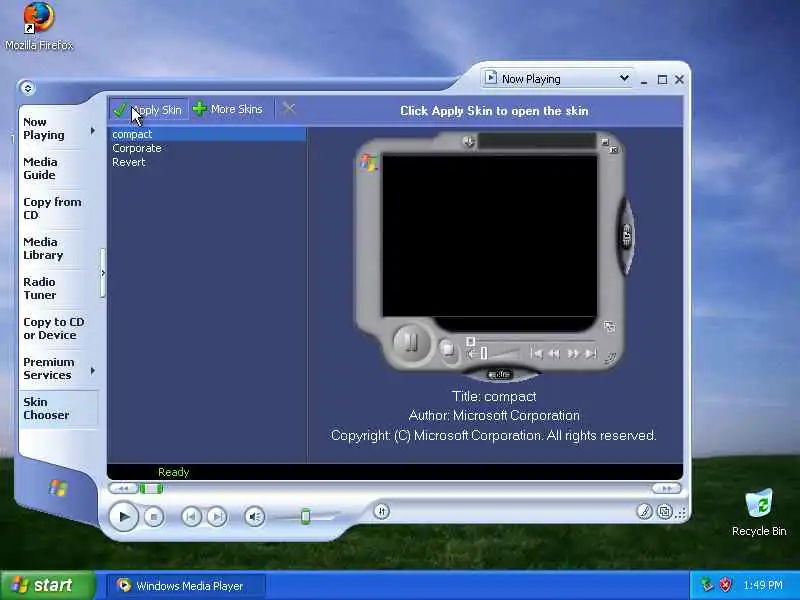Screen dimensions: 800x600
Task: Open More Skins link
Action: point(228,109)
